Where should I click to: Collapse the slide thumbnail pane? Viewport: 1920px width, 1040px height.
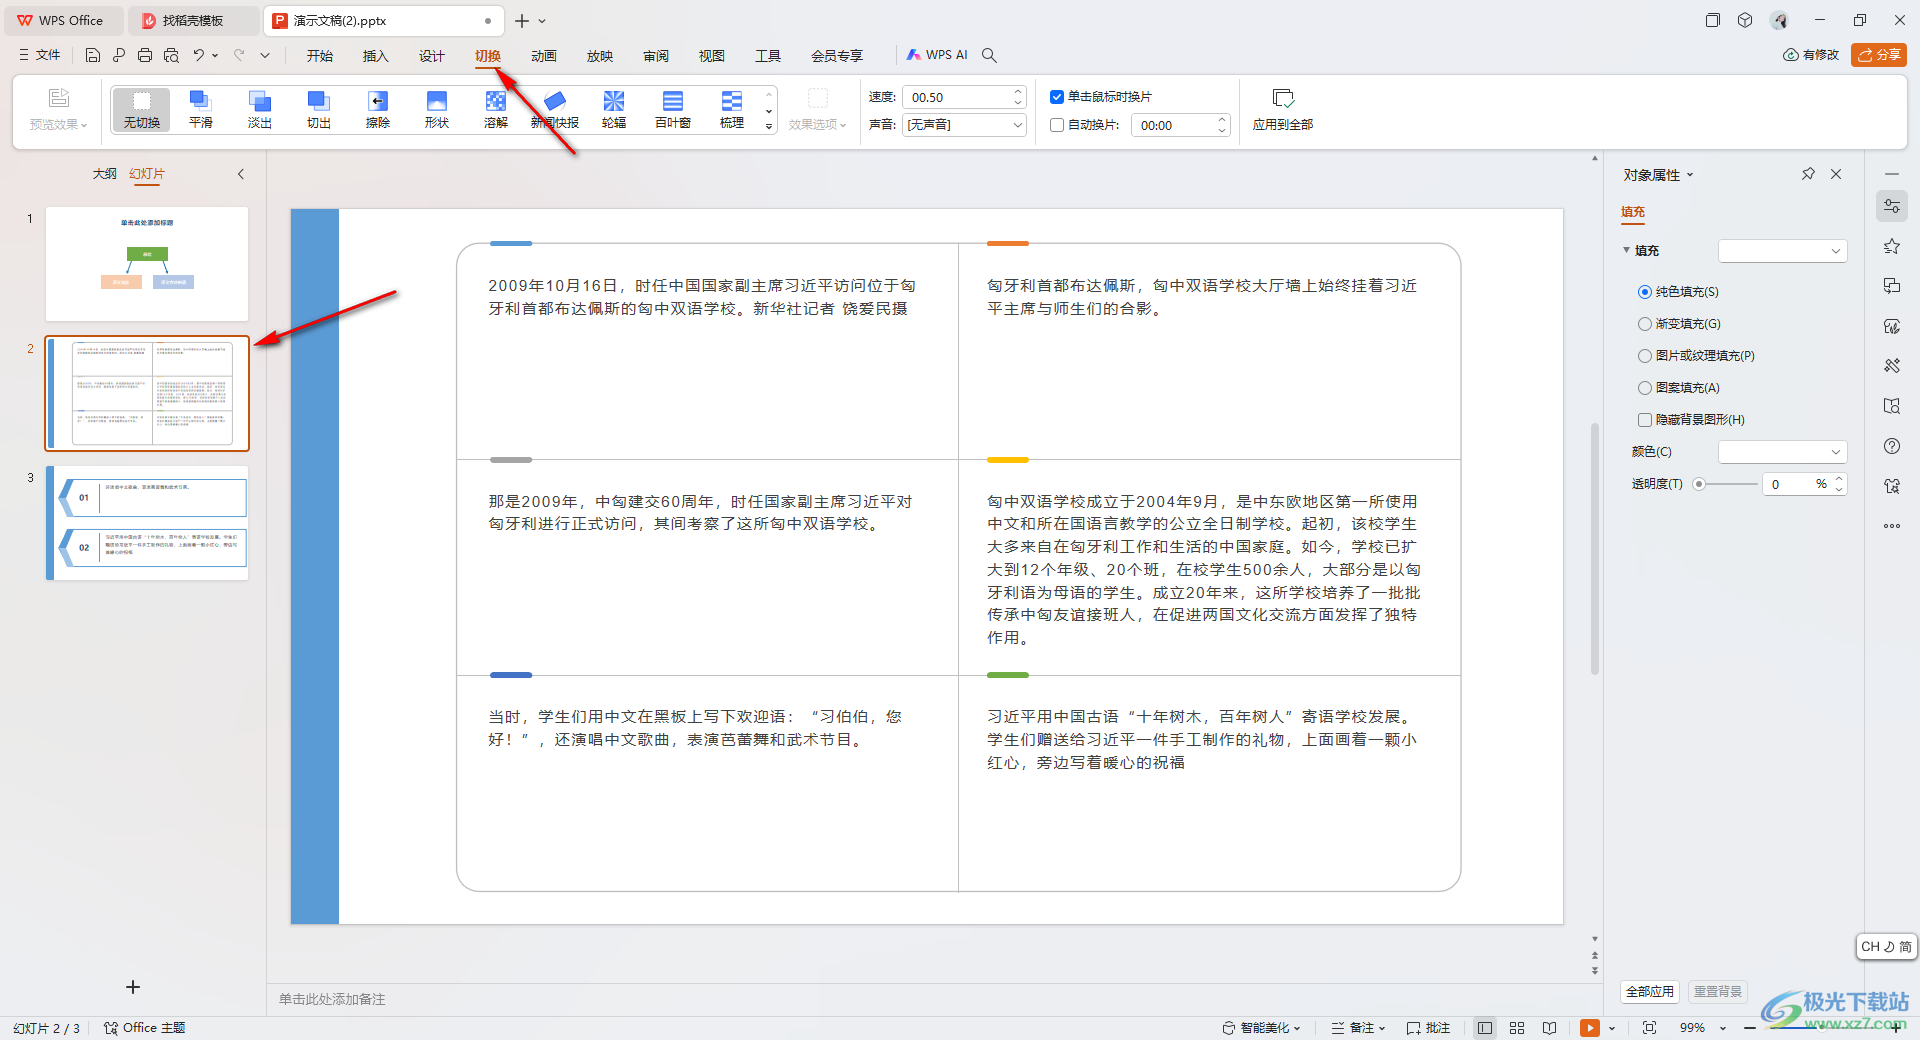tap(241, 174)
